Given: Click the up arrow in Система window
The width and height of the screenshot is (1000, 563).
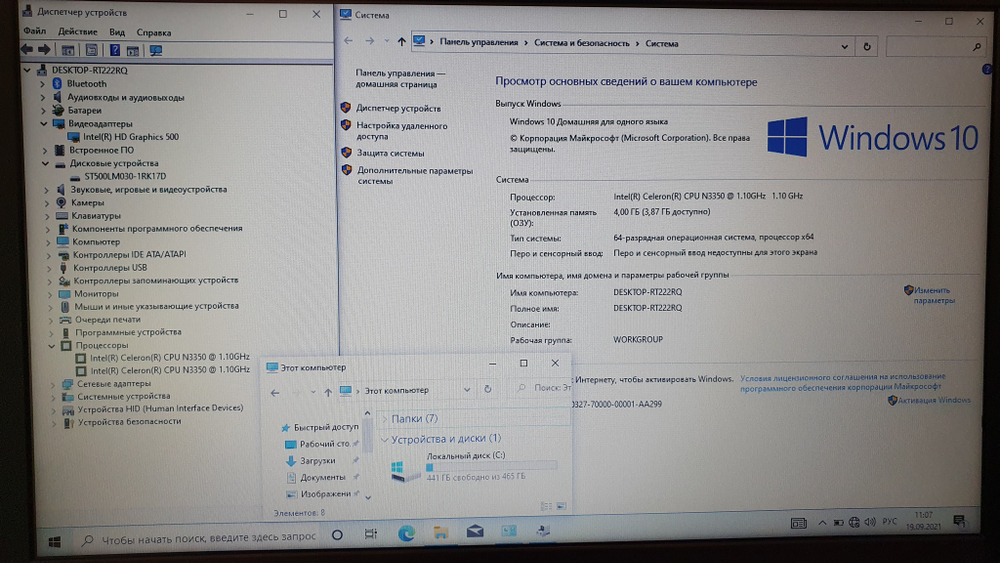Looking at the screenshot, I should [x=401, y=41].
